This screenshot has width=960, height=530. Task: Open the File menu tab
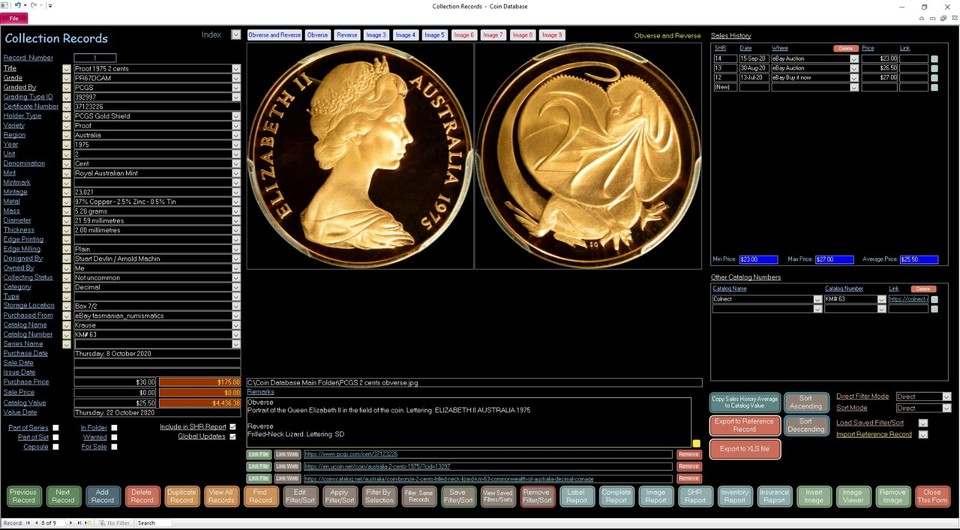coord(14,19)
